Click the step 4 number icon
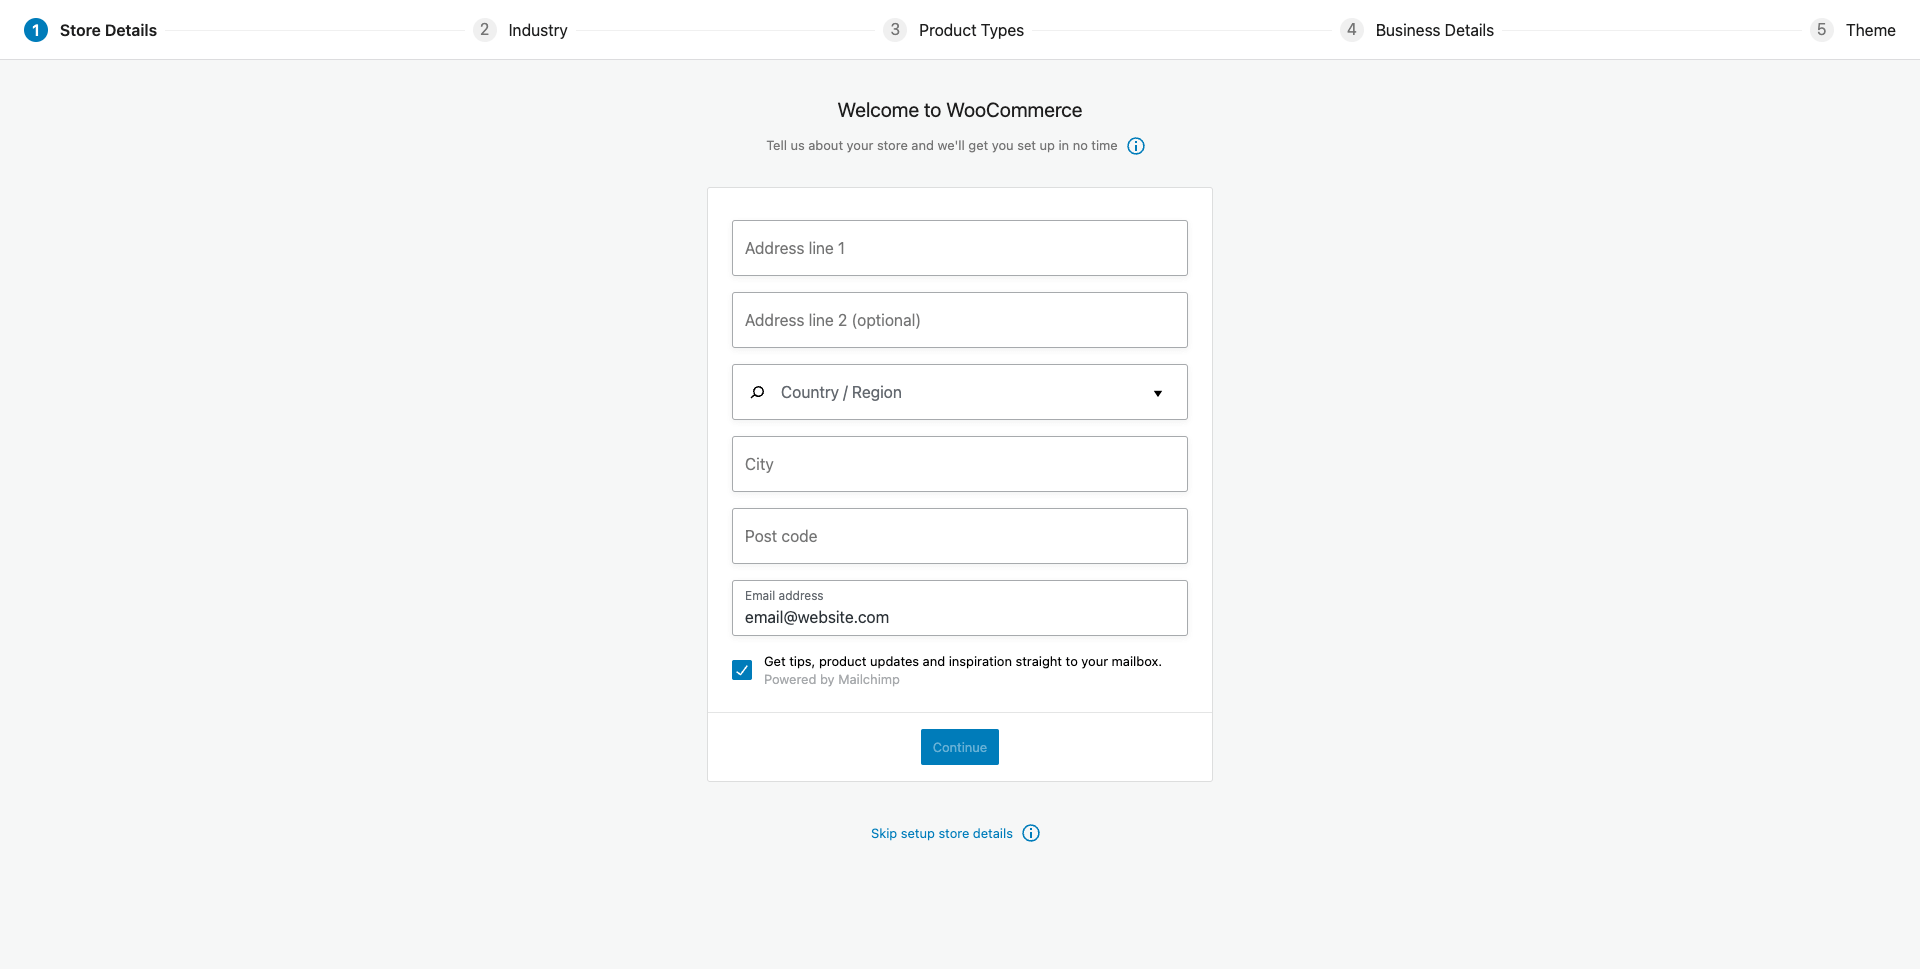 pyautogui.click(x=1351, y=30)
